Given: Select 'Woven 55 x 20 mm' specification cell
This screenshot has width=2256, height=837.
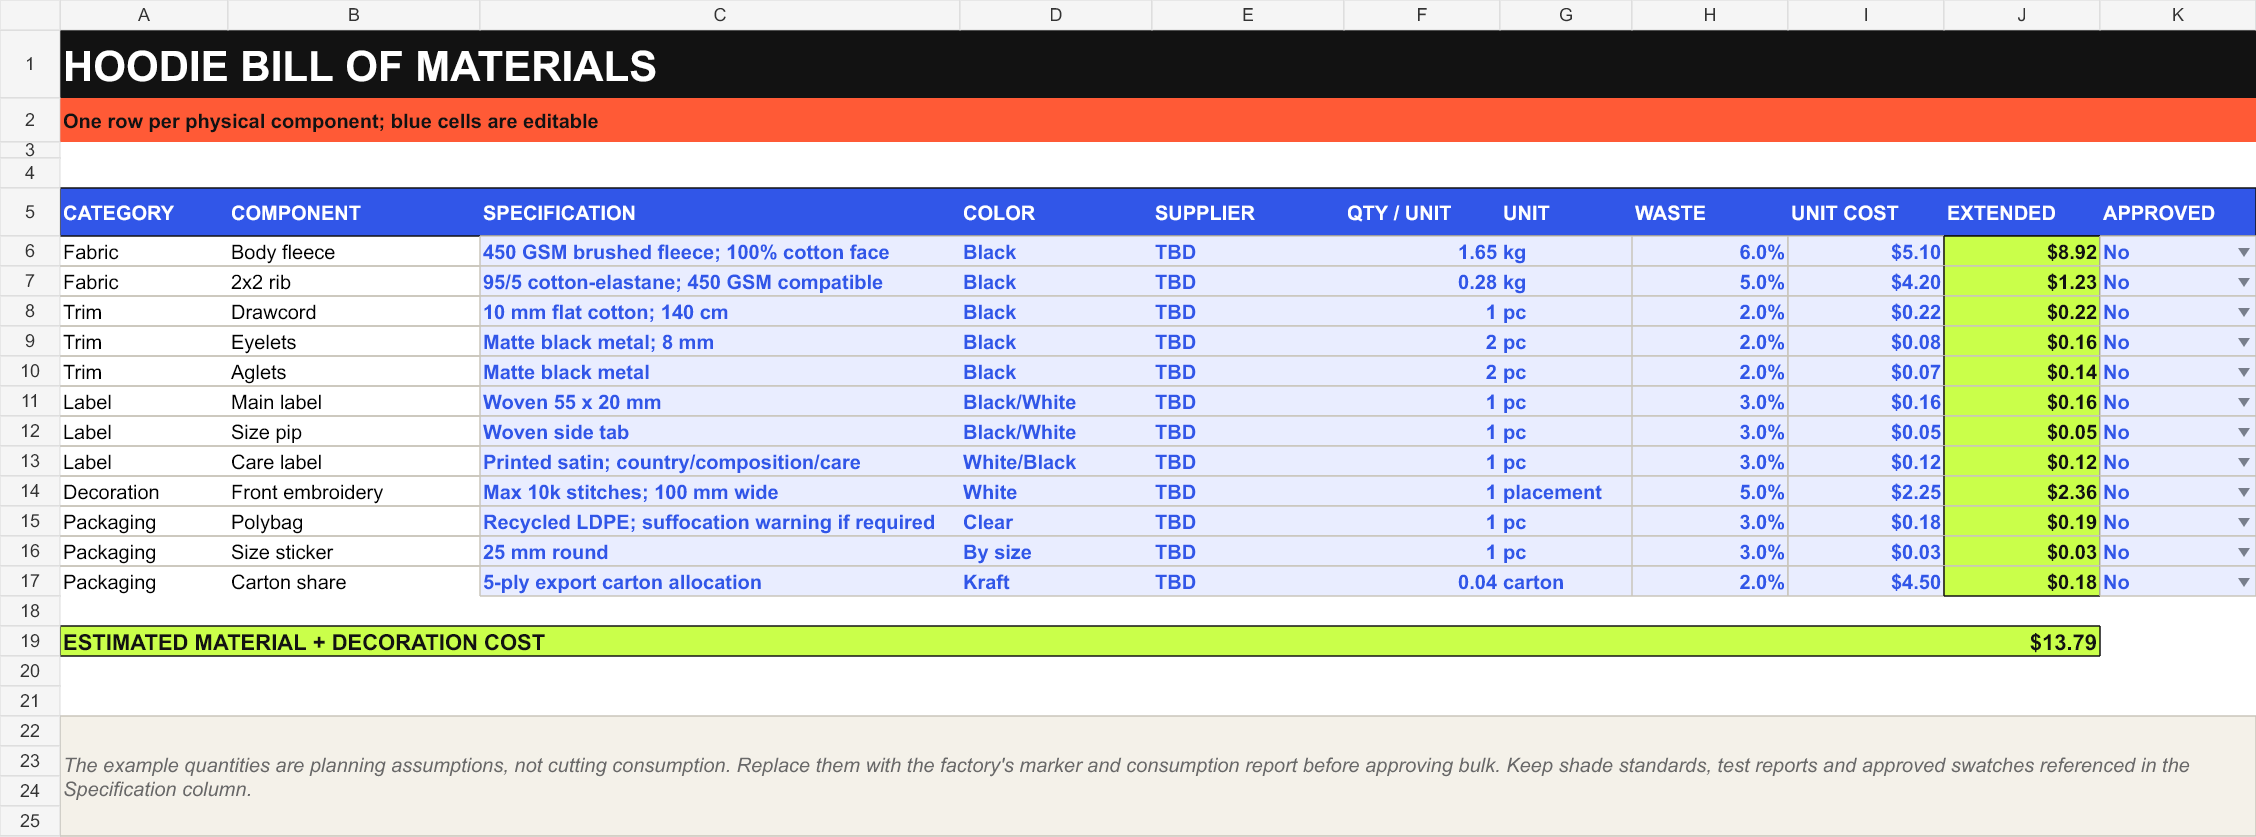Looking at the screenshot, I should [720, 402].
